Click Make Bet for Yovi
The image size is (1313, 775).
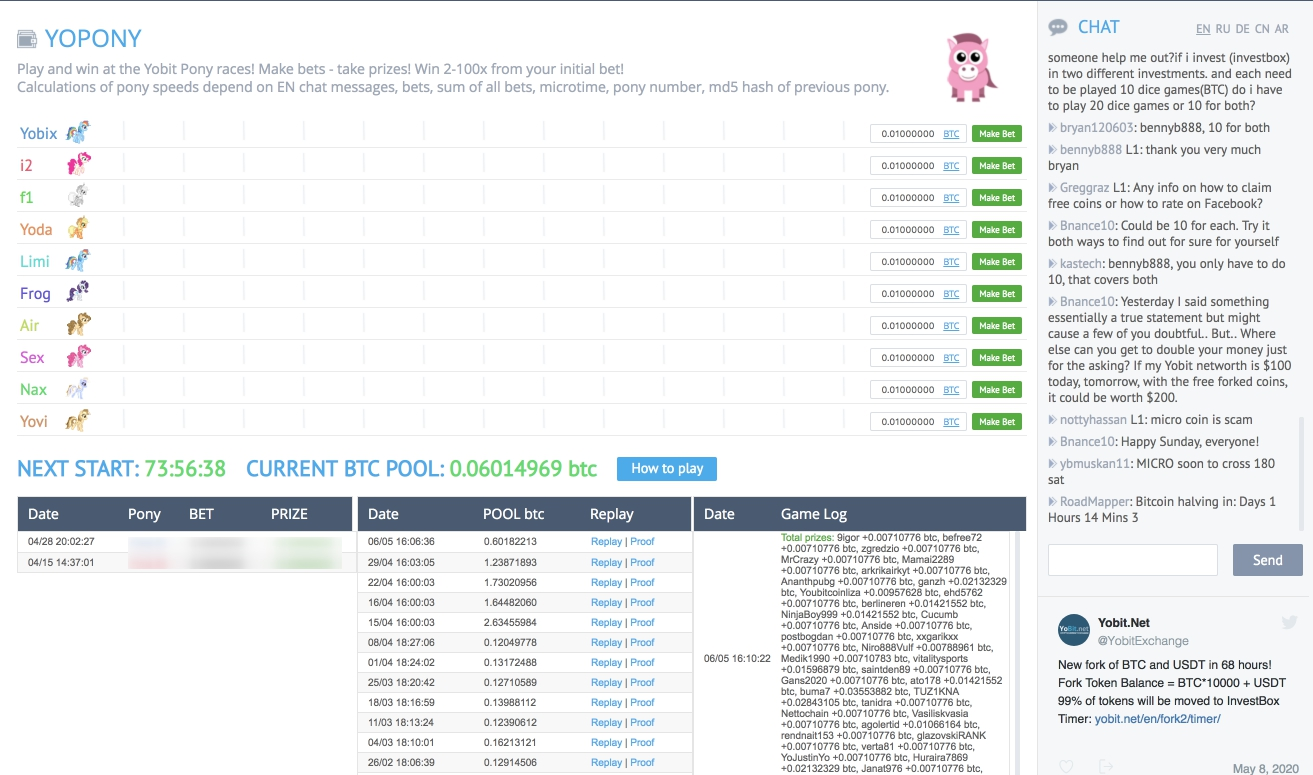[996, 422]
